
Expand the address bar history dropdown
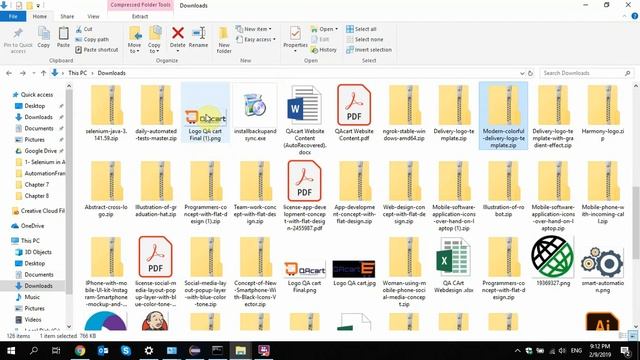pos(522,73)
